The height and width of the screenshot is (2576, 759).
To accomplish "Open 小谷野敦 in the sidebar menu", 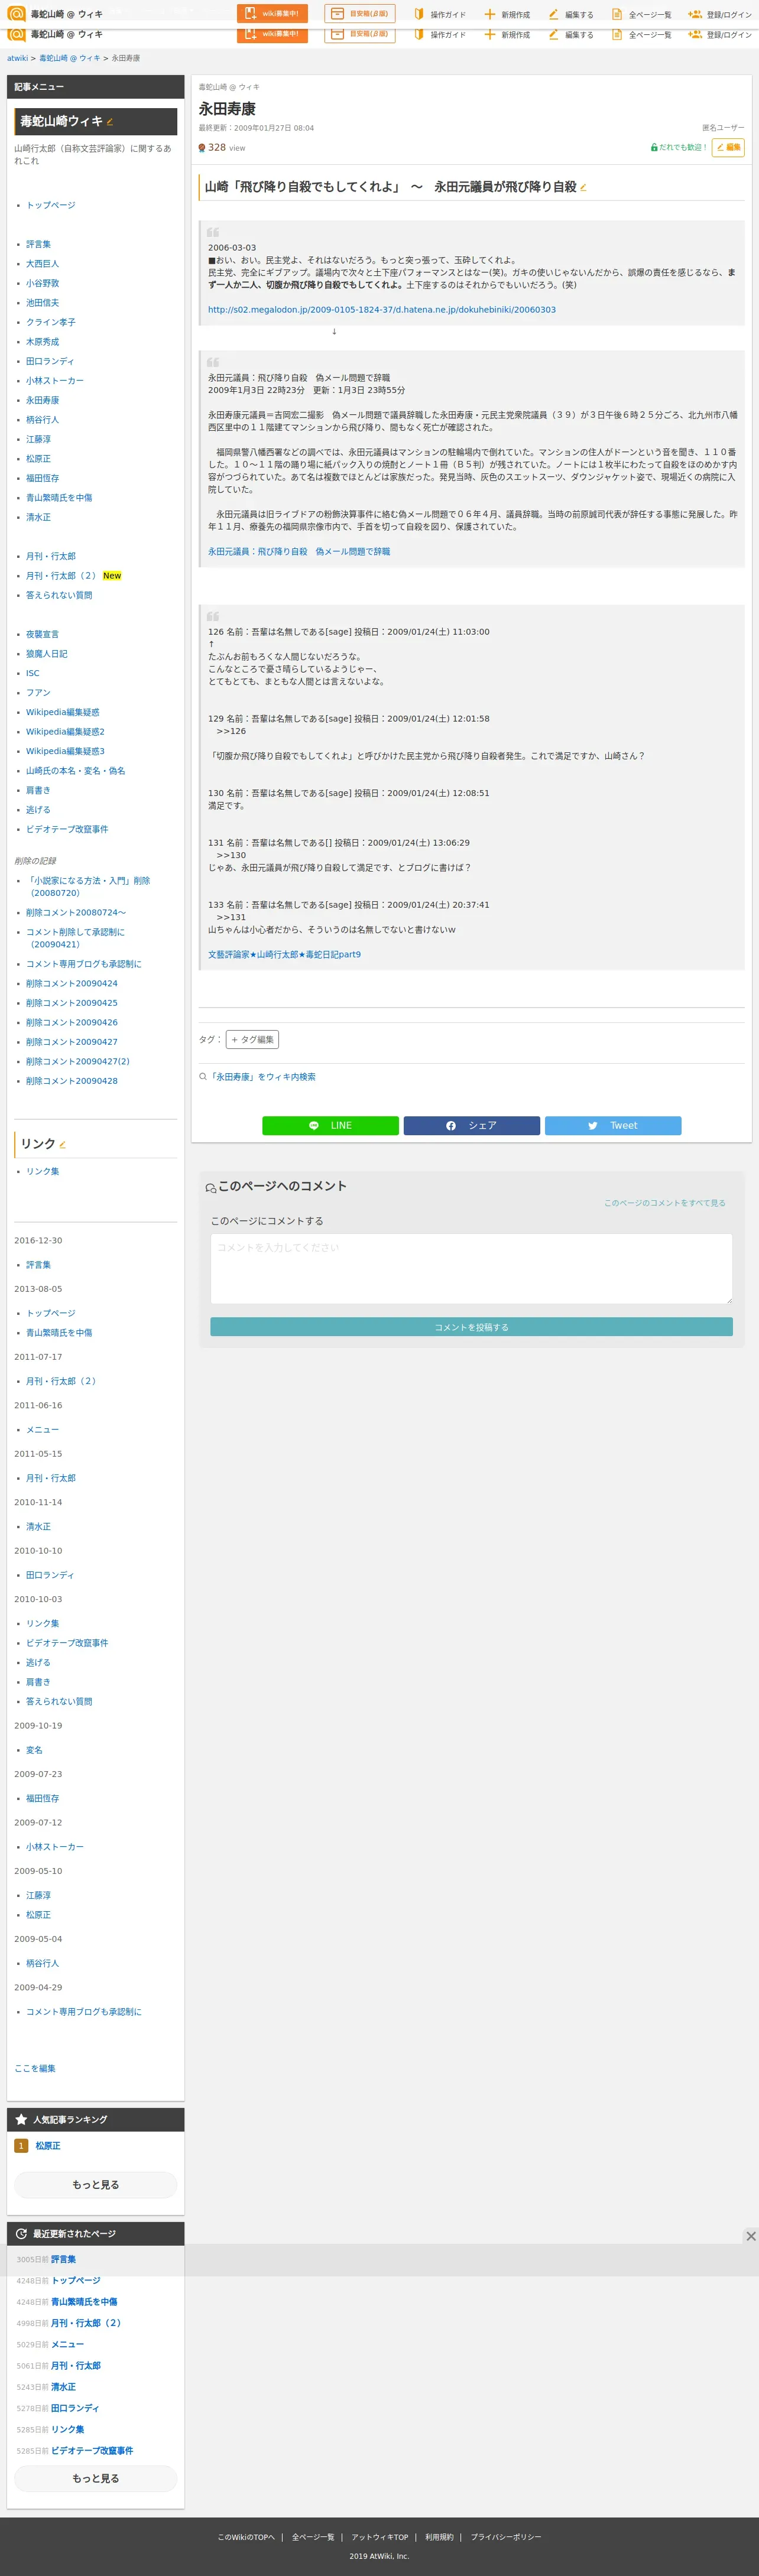I will (x=42, y=284).
